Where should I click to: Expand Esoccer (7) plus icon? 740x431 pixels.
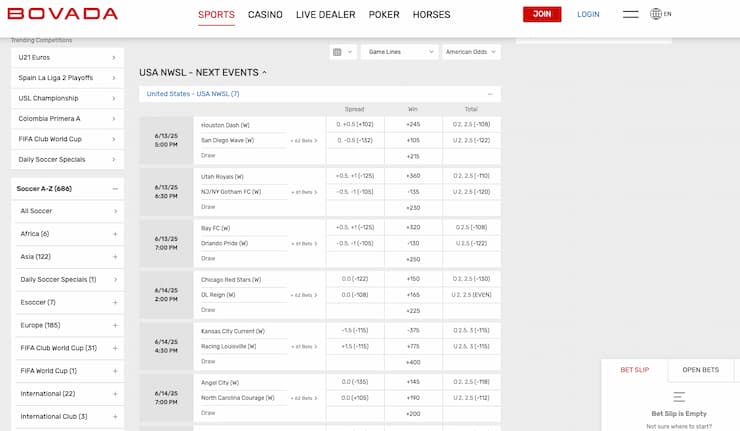[x=115, y=303]
